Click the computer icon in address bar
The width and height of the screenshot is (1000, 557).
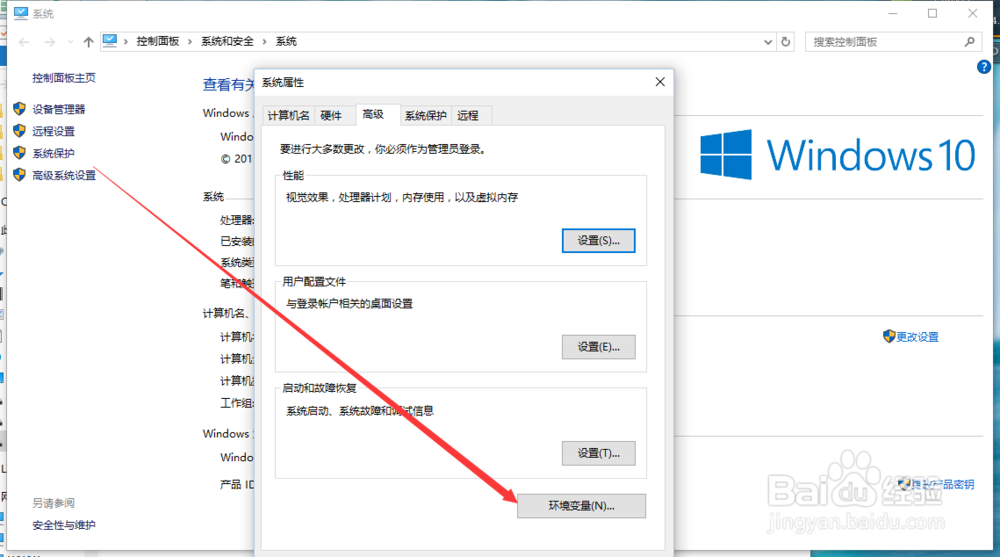coord(110,41)
